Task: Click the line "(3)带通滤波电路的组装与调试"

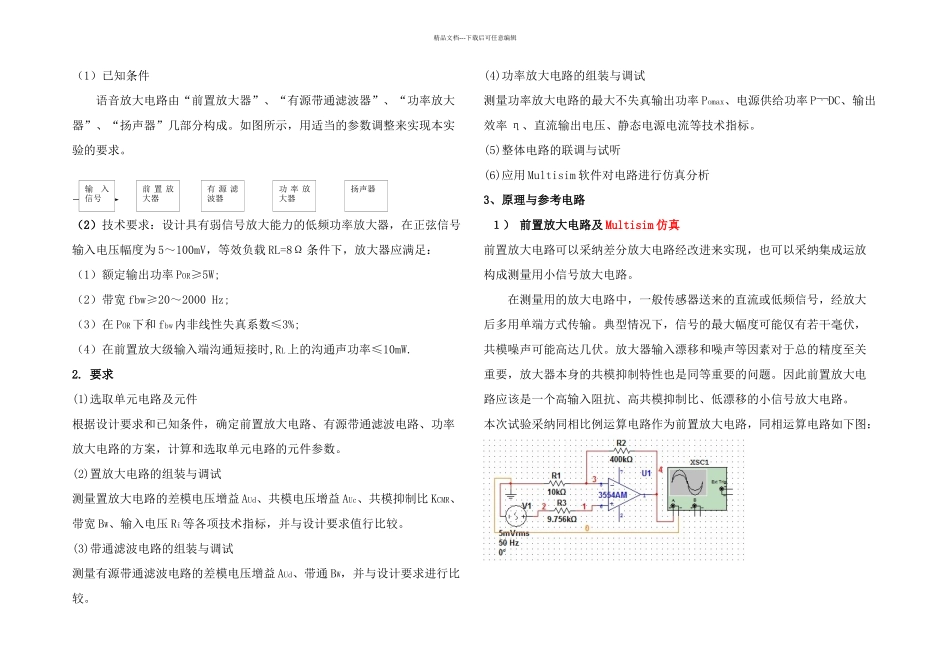Action: 153,548
